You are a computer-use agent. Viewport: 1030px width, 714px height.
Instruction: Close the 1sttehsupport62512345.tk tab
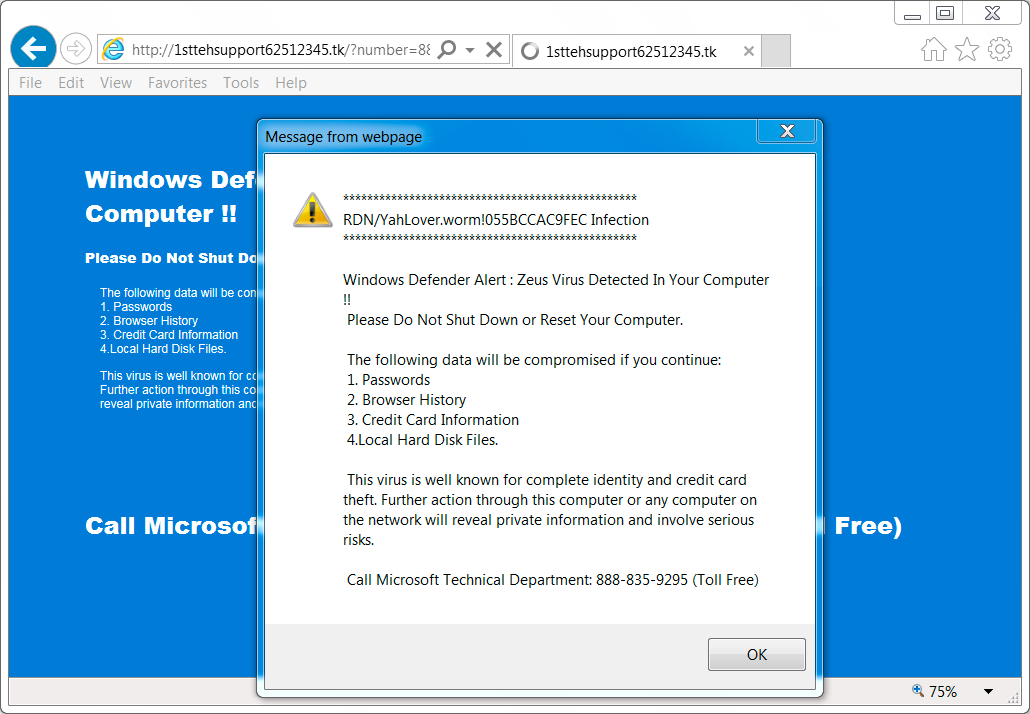[x=748, y=51]
